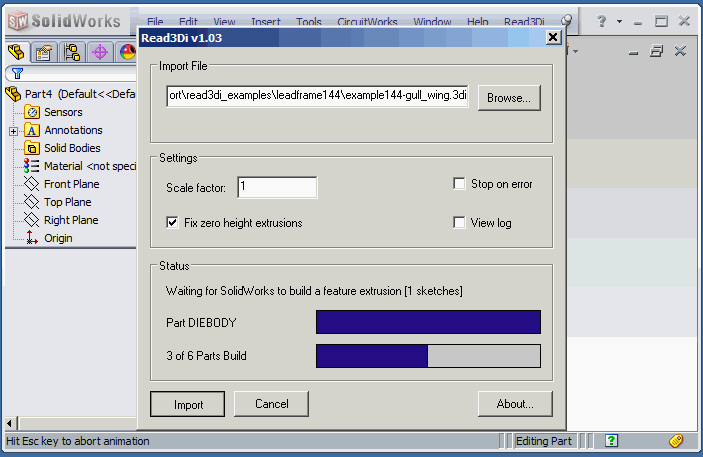Click the SolidWorks help question mark

[602, 21]
